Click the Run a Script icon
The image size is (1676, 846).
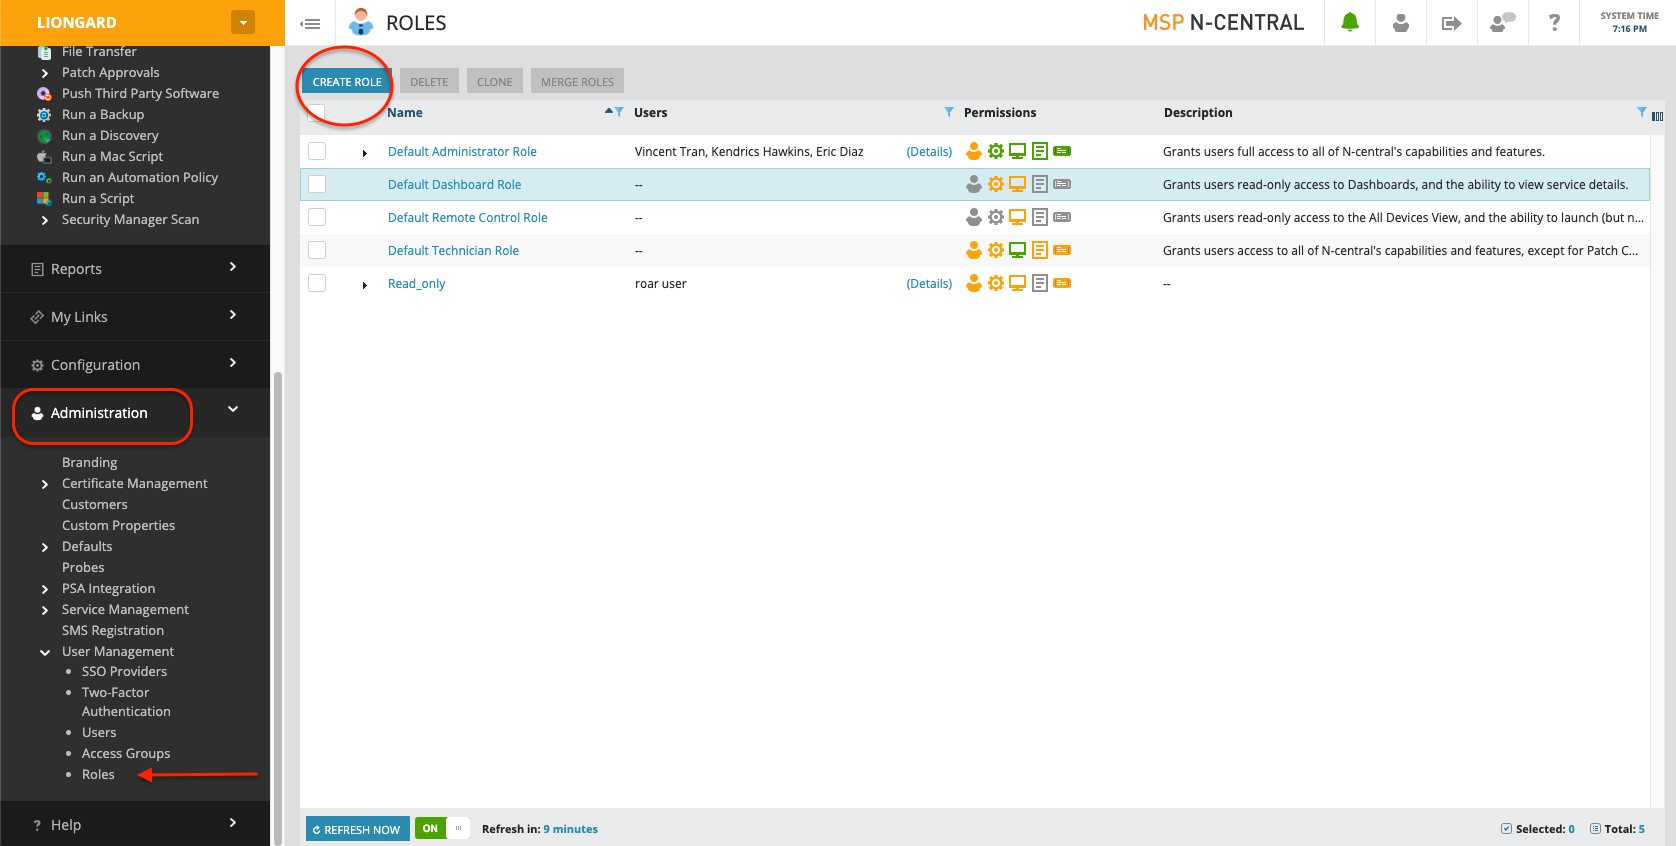pos(44,199)
